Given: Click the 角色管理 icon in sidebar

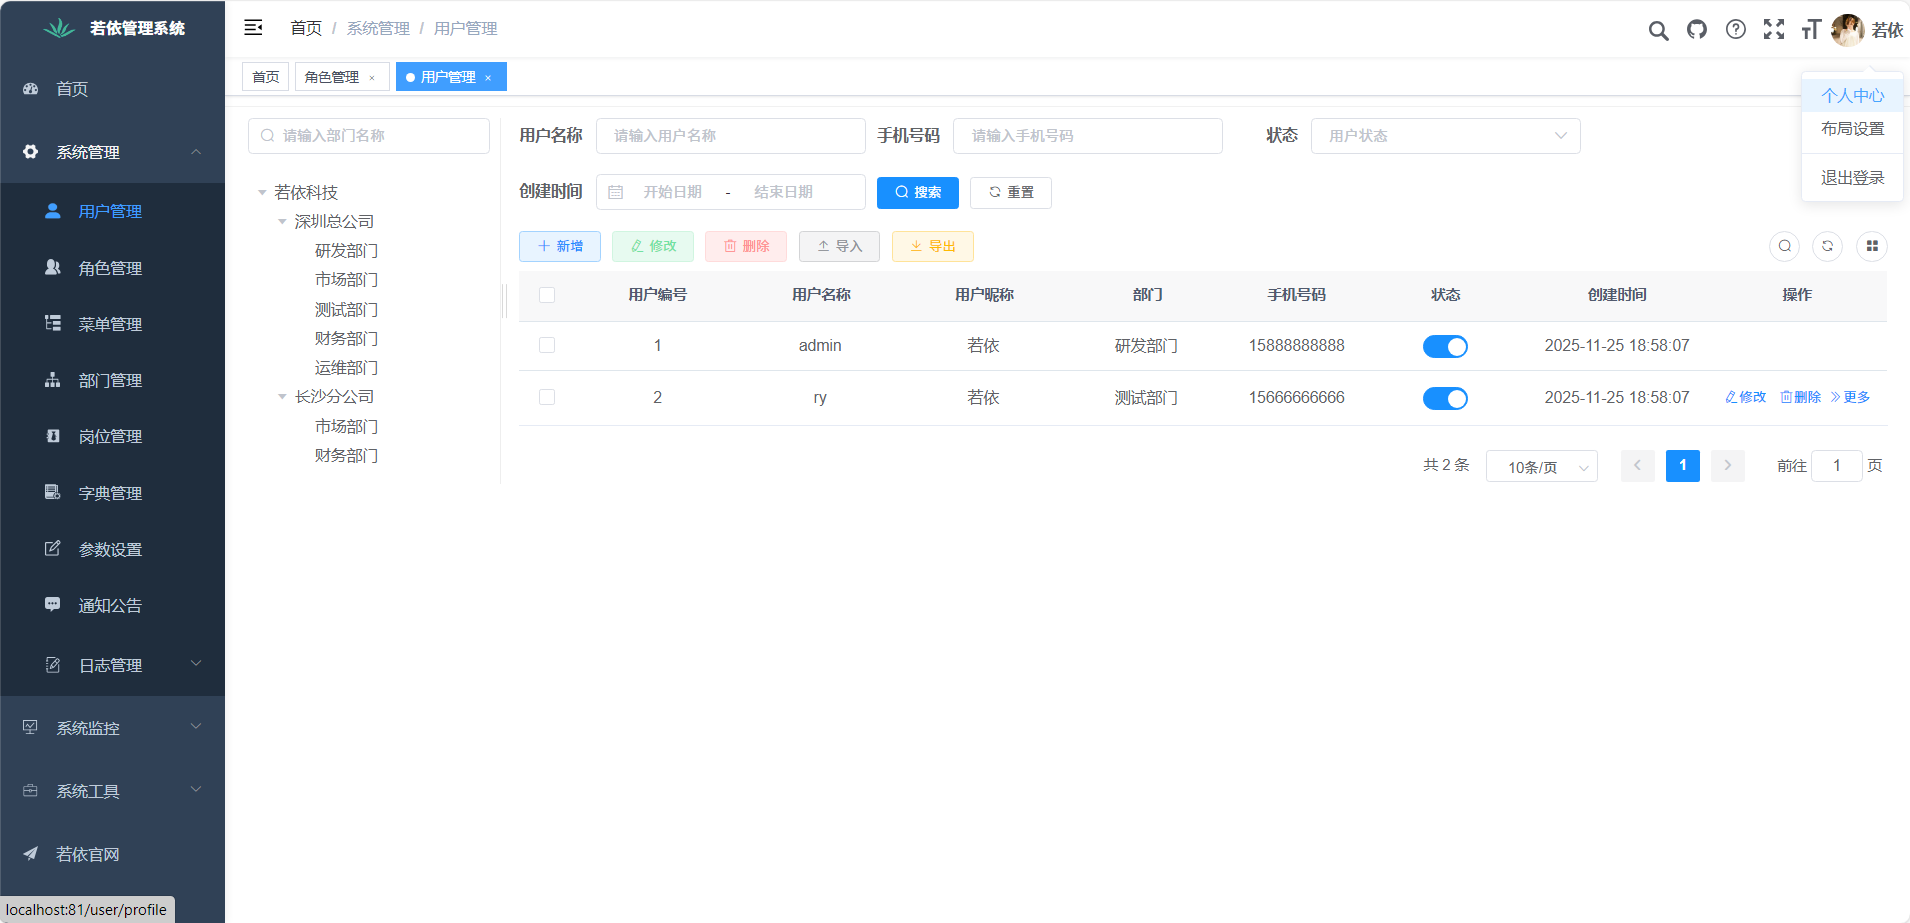Looking at the screenshot, I should 53,267.
